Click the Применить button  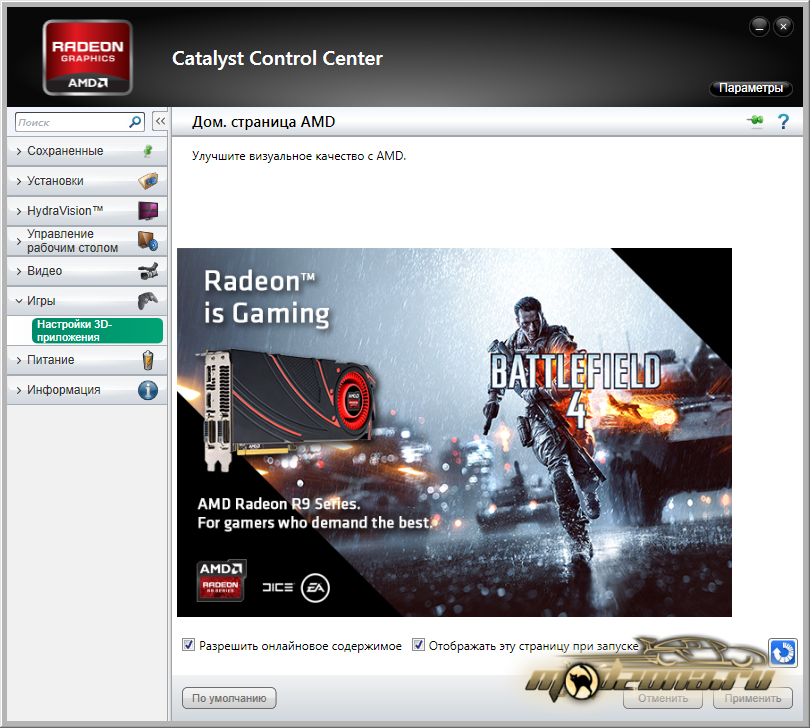point(753,698)
